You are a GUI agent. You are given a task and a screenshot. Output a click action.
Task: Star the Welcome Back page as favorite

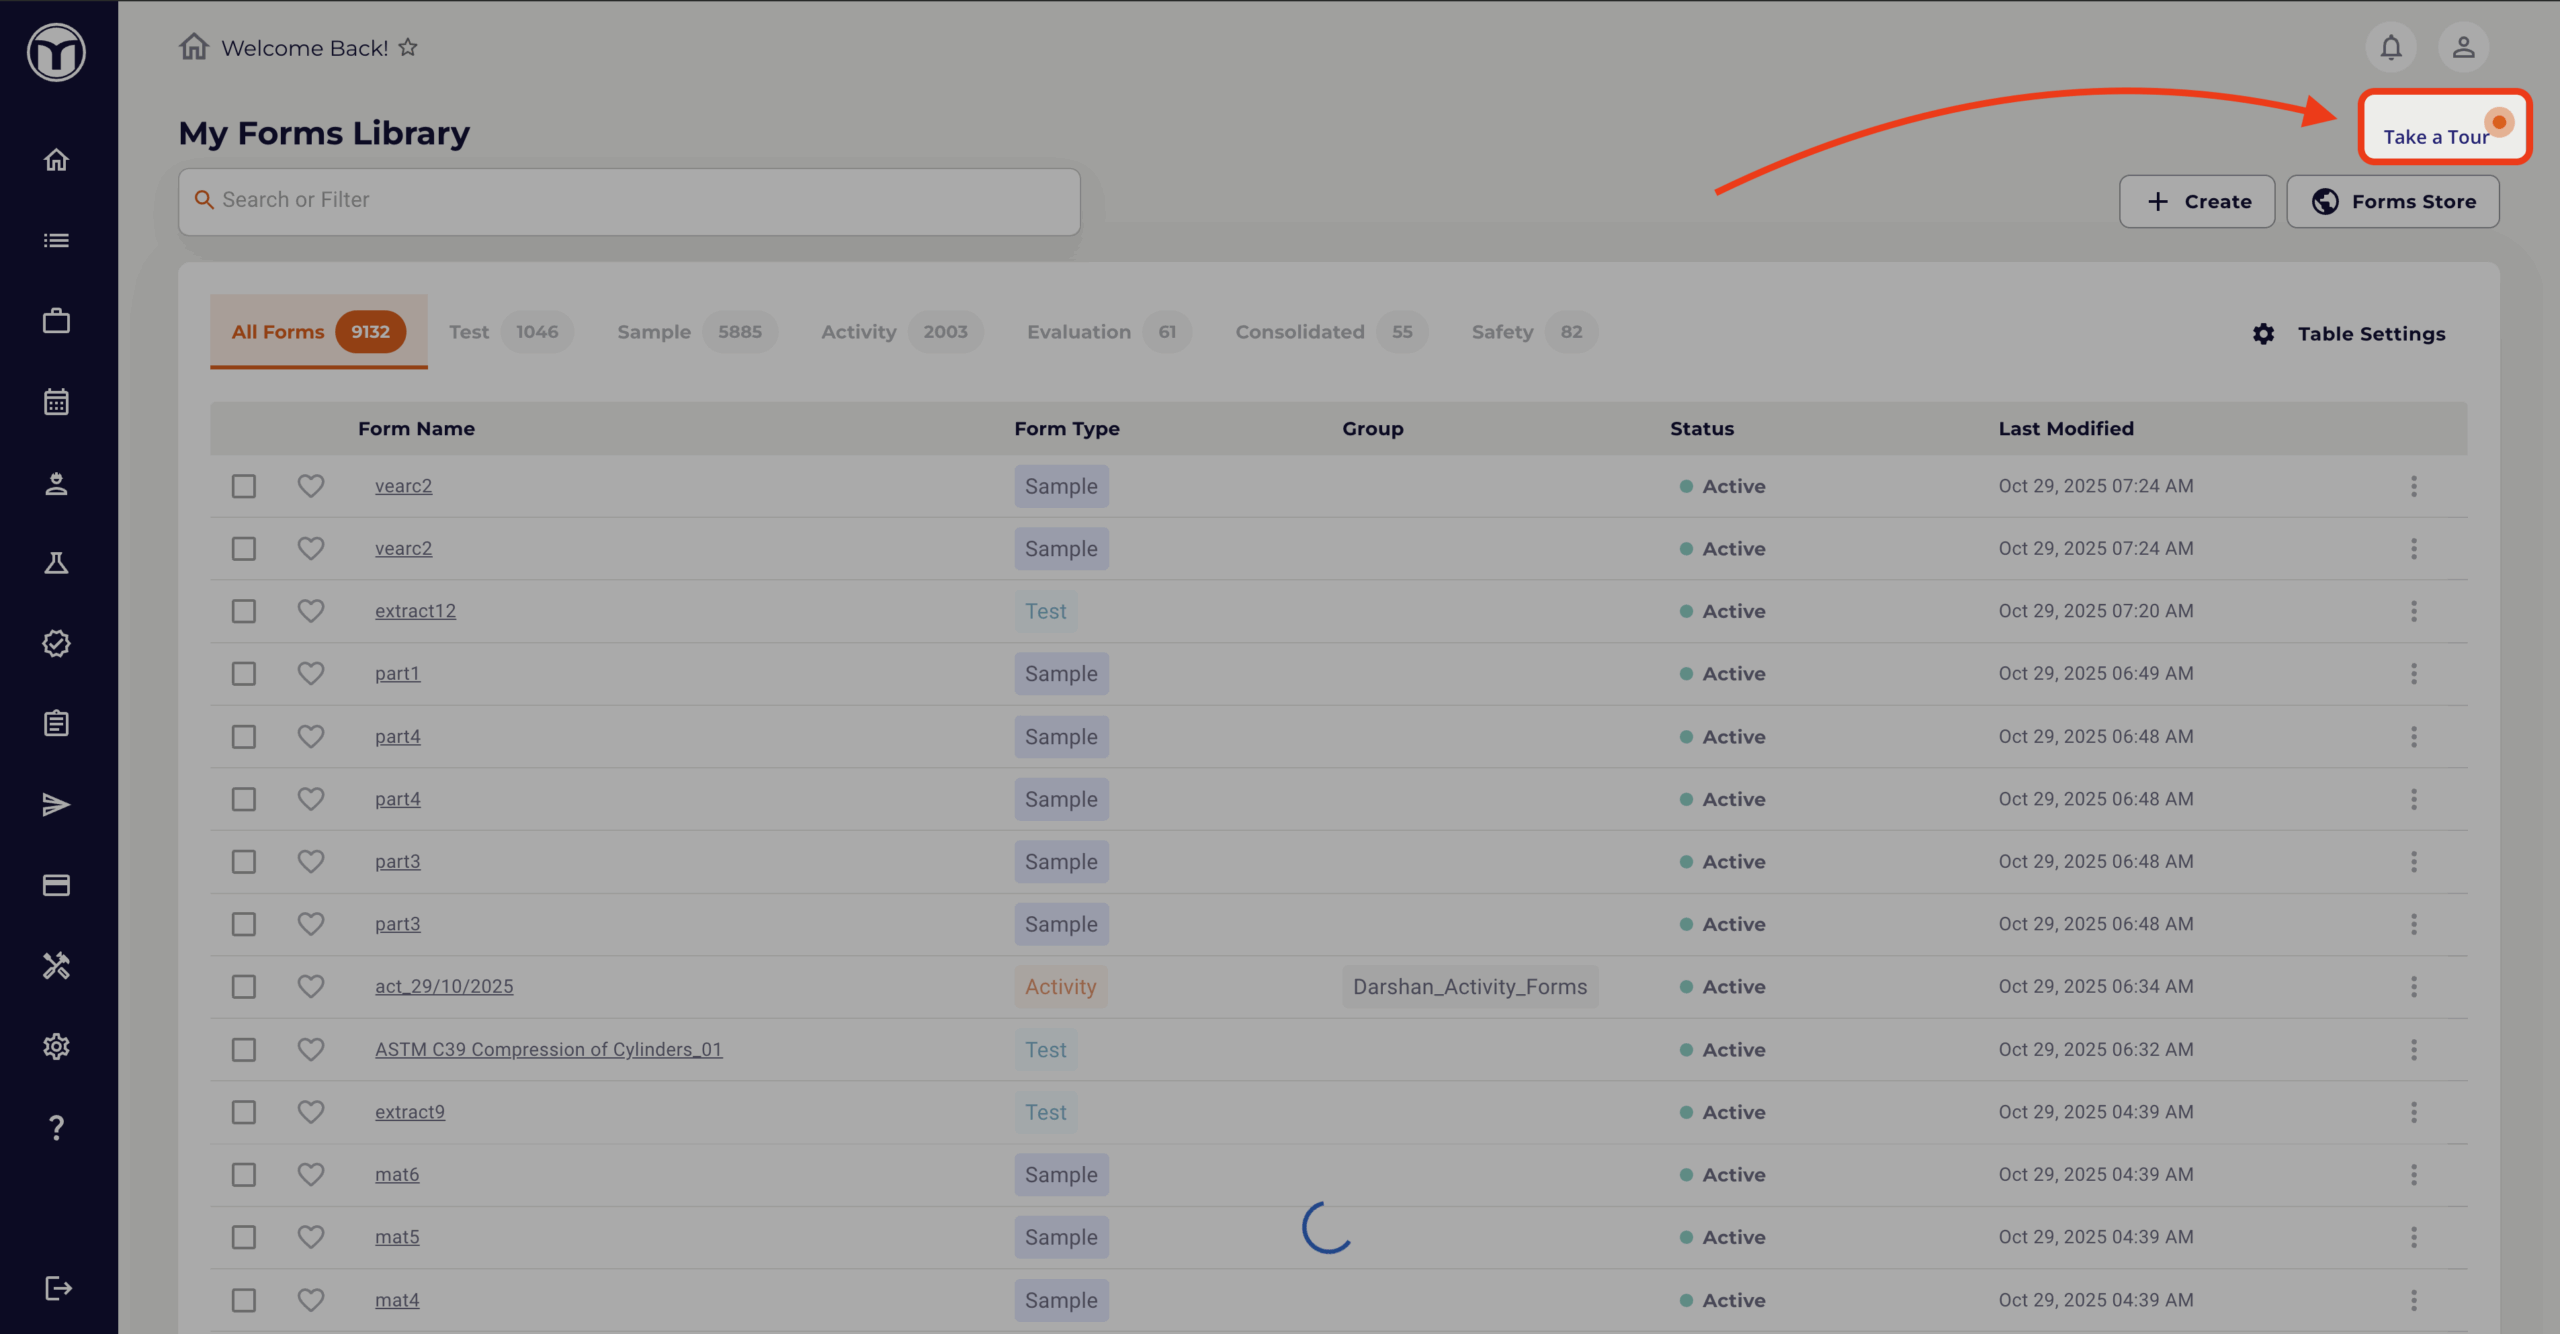[408, 47]
